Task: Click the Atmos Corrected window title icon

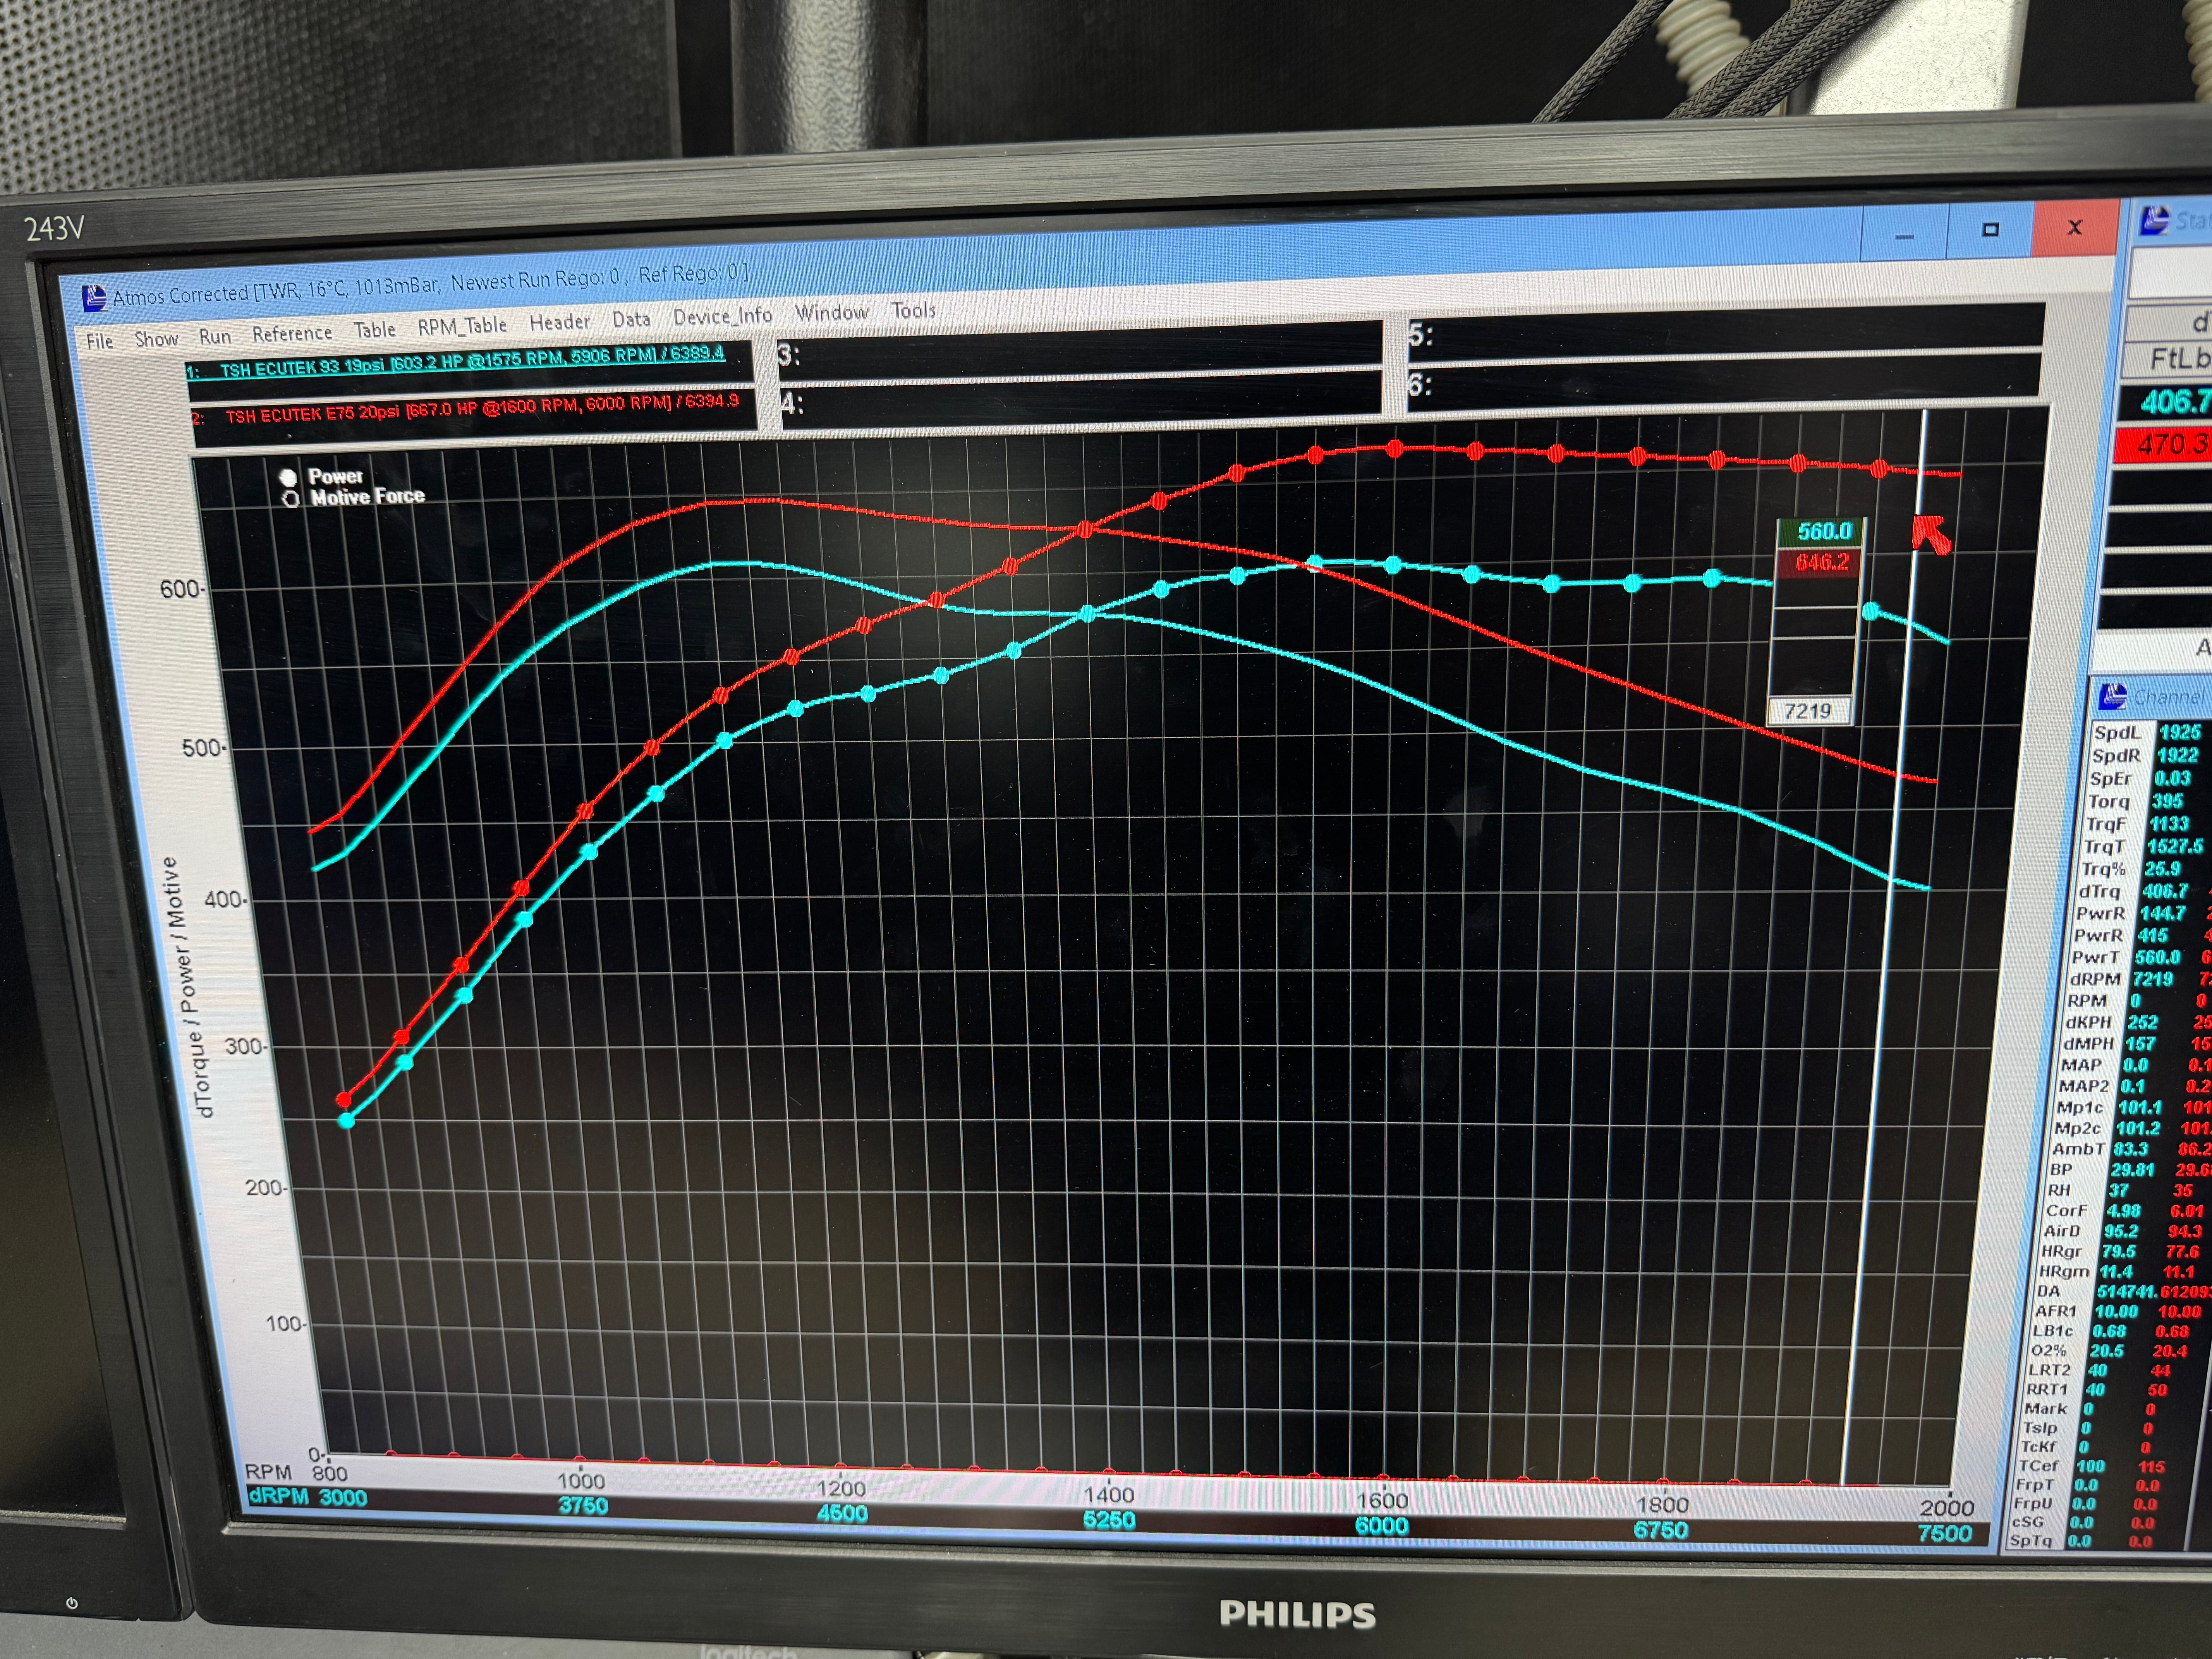Action: click(x=95, y=298)
